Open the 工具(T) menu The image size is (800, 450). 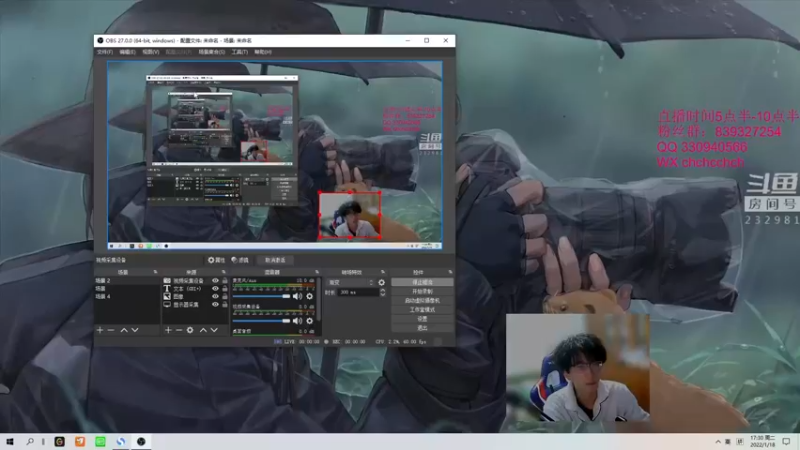(x=240, y=52)
